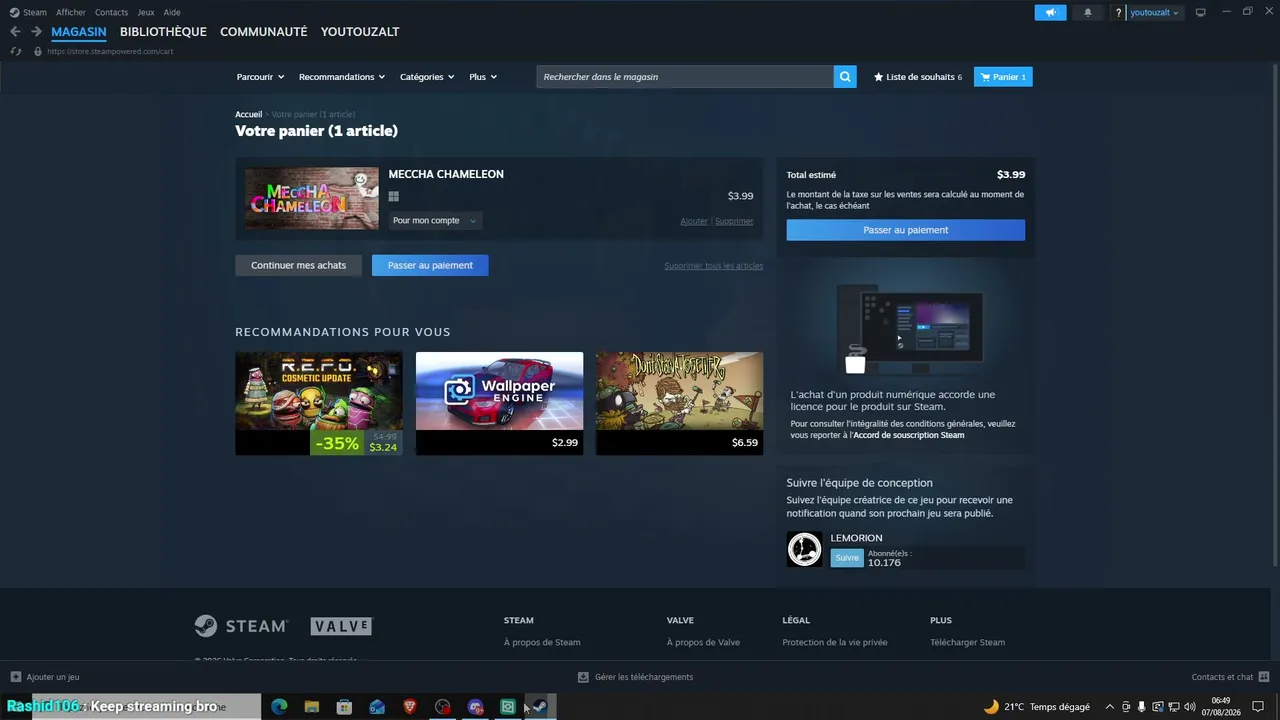The width and height of the screenshot is (1280, 720).
Task: Open the Don't Starve Together recommendation
Action: (x=679, y=403)
